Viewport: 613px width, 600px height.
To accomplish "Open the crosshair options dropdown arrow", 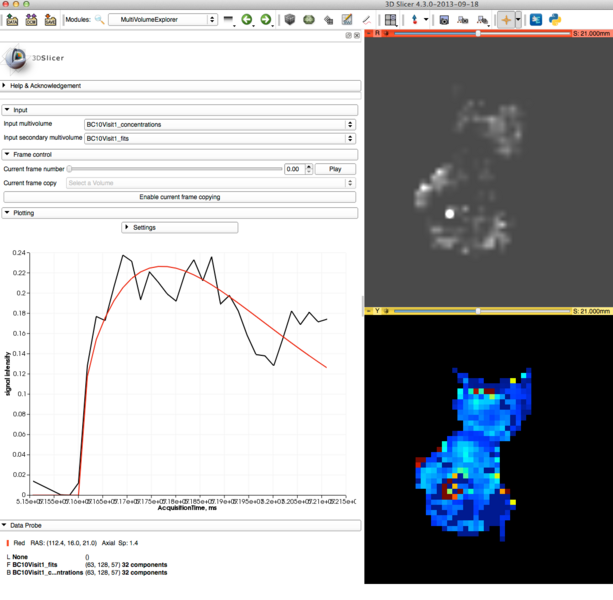I will point(518,20).
